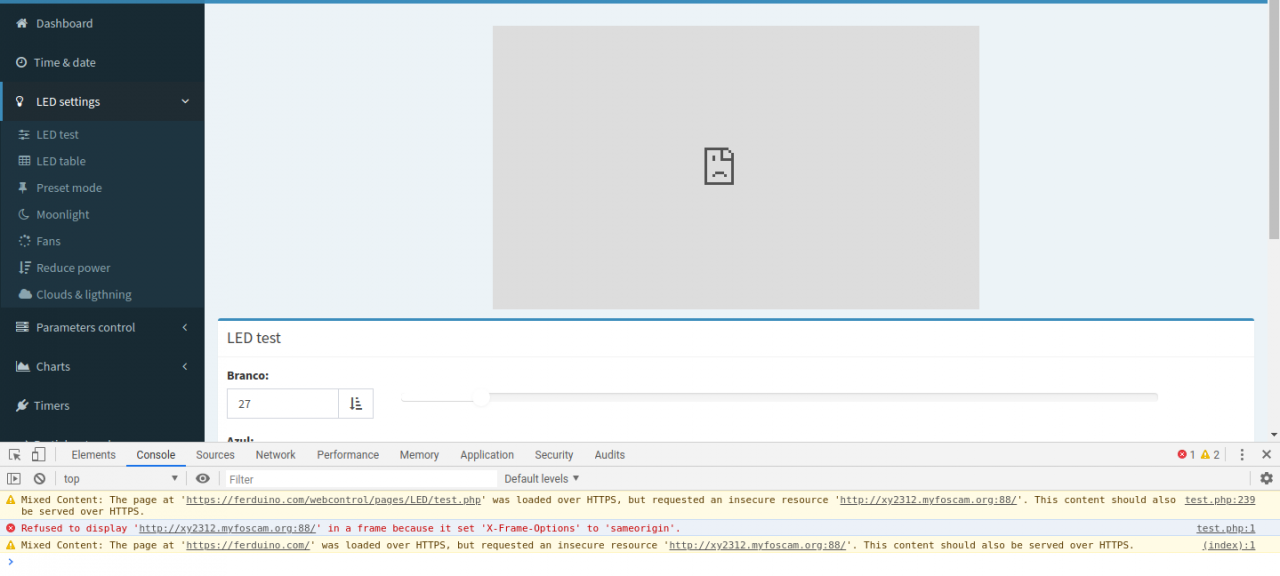Viewport: 1280px width, 576px height.
Task: Switch to the Network tab
Action: (275, 455)
